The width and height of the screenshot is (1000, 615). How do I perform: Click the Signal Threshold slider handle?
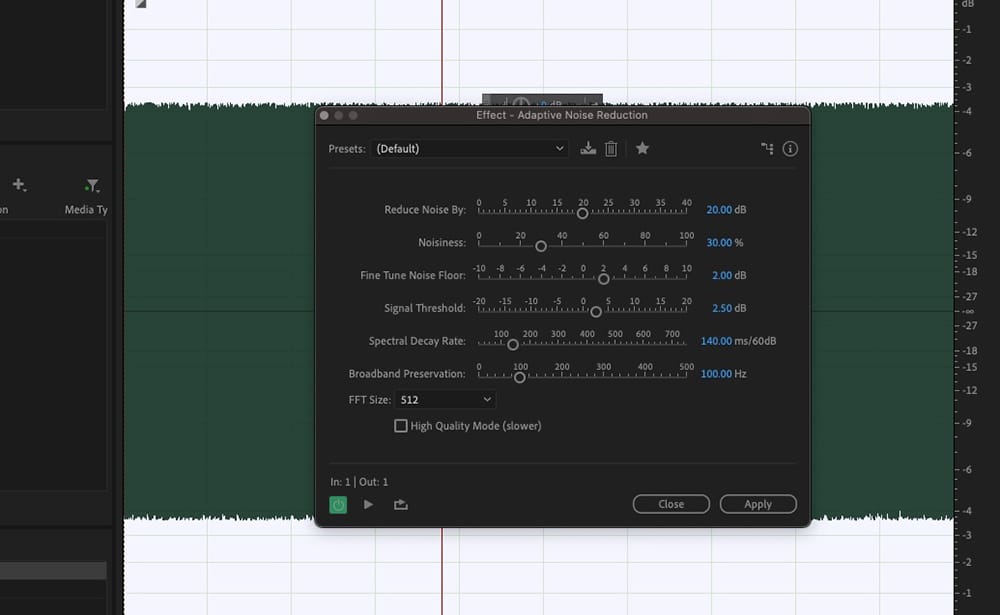click(596, 312)
